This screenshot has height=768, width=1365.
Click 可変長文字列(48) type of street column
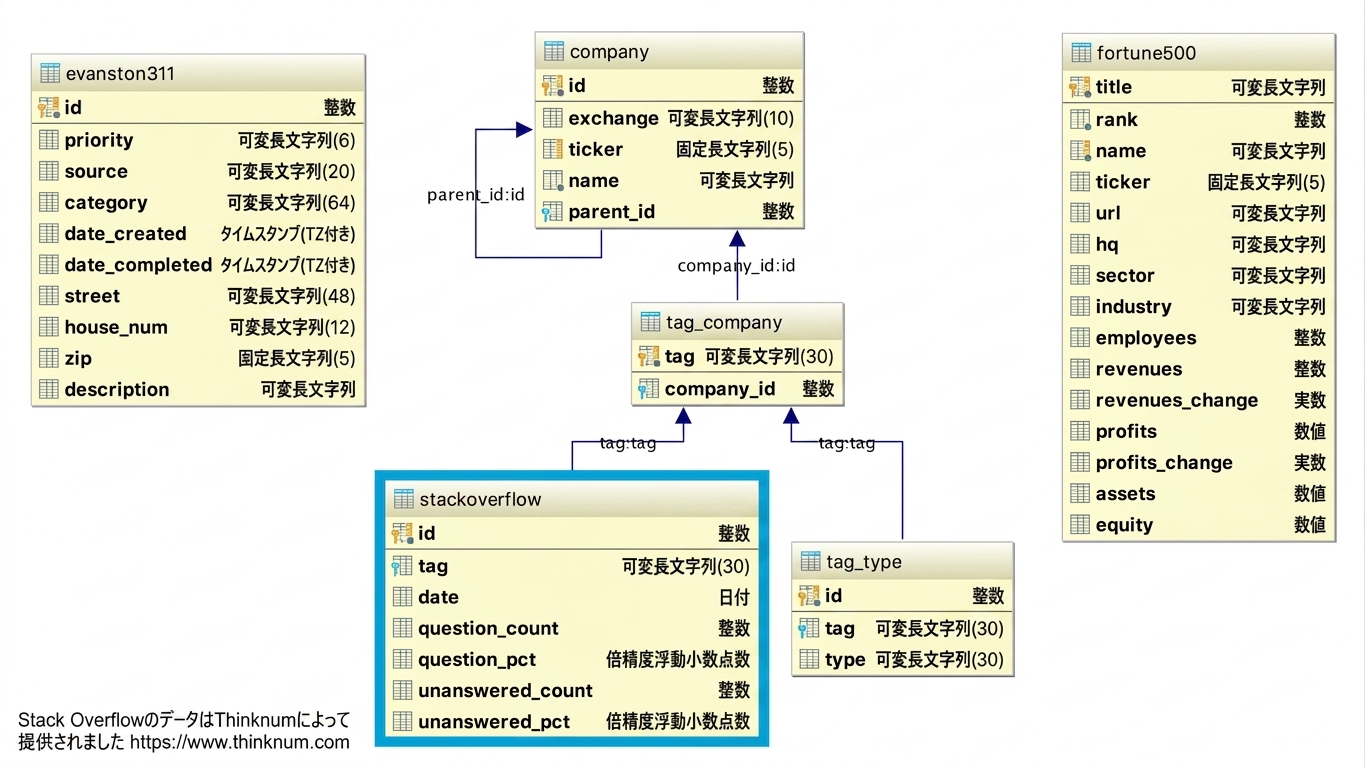click(x=291, y=296)
